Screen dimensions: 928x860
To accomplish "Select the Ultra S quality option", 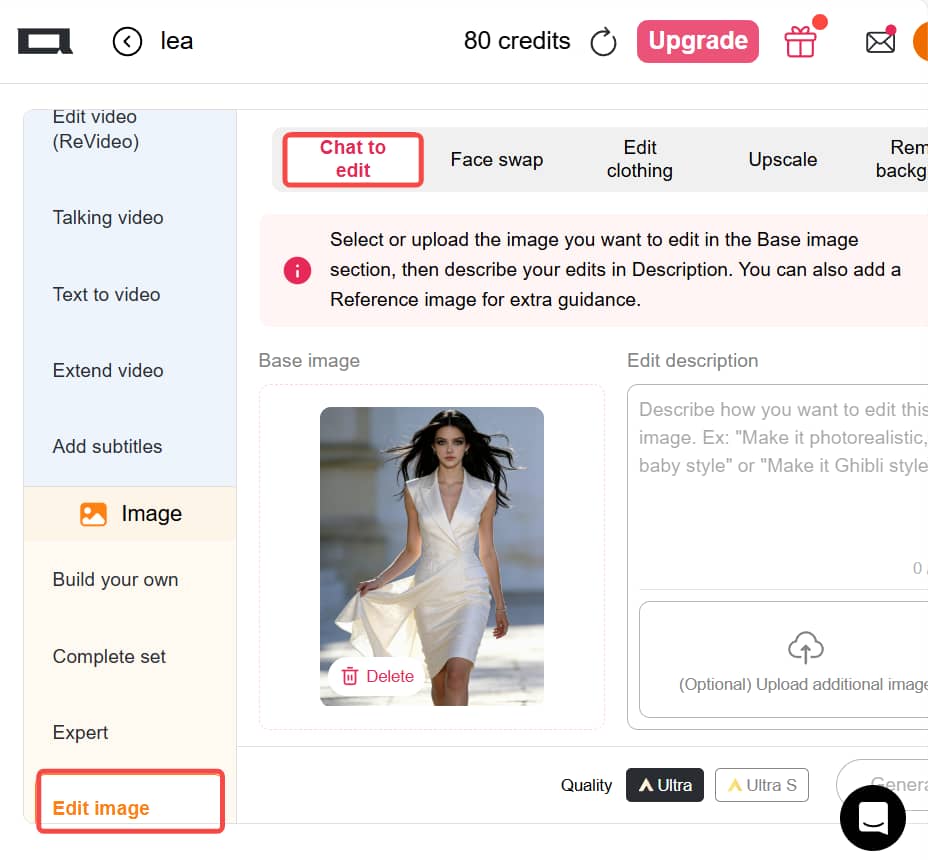I will point(761,785).
